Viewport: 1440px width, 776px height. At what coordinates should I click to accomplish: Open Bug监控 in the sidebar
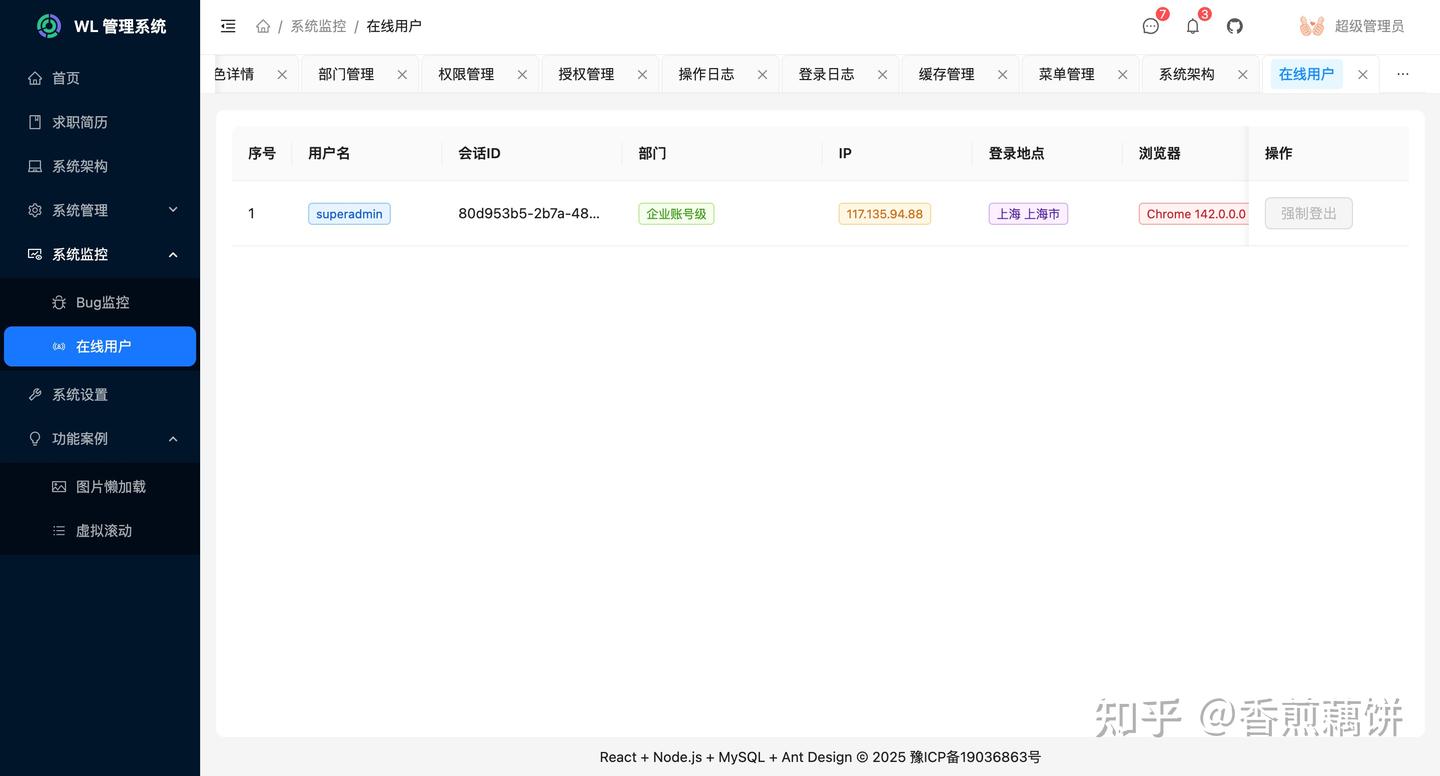pyautogui.click(x=100, y=302)
